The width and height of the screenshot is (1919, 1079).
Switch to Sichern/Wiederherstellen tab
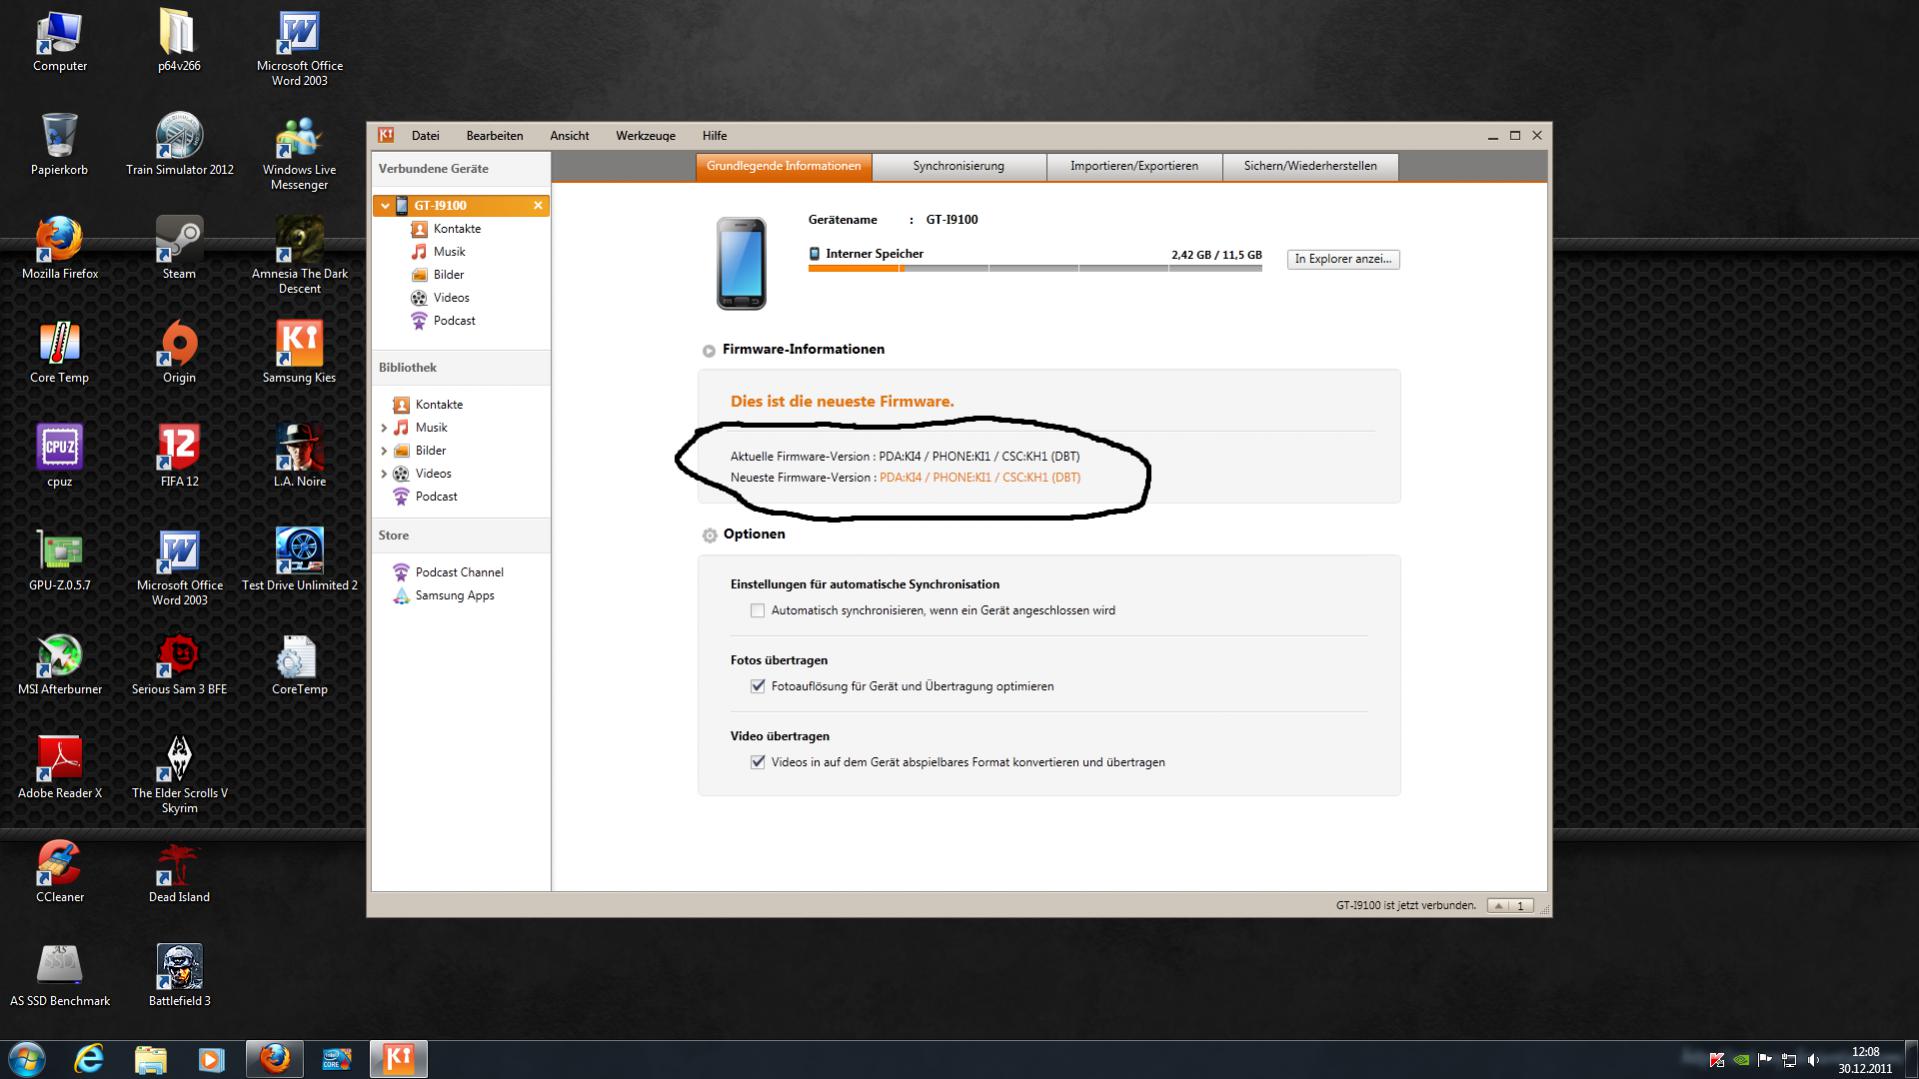click(x=1310, y=167)
